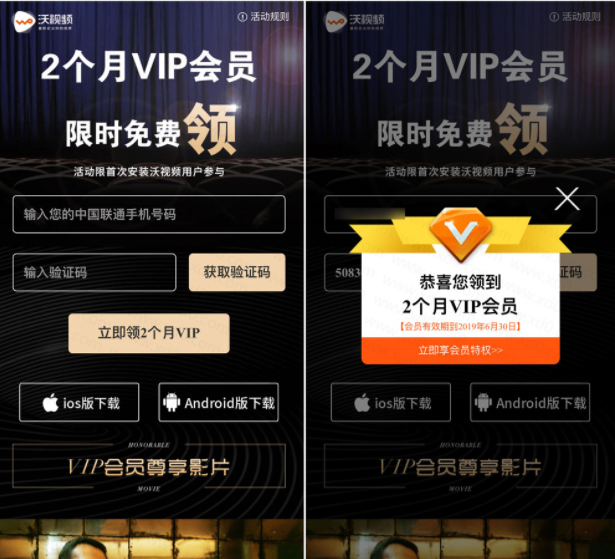Viewport: 615px width, 559px height.
Task: Open 活动规则 link on right screen
Action: click(575, 17)
